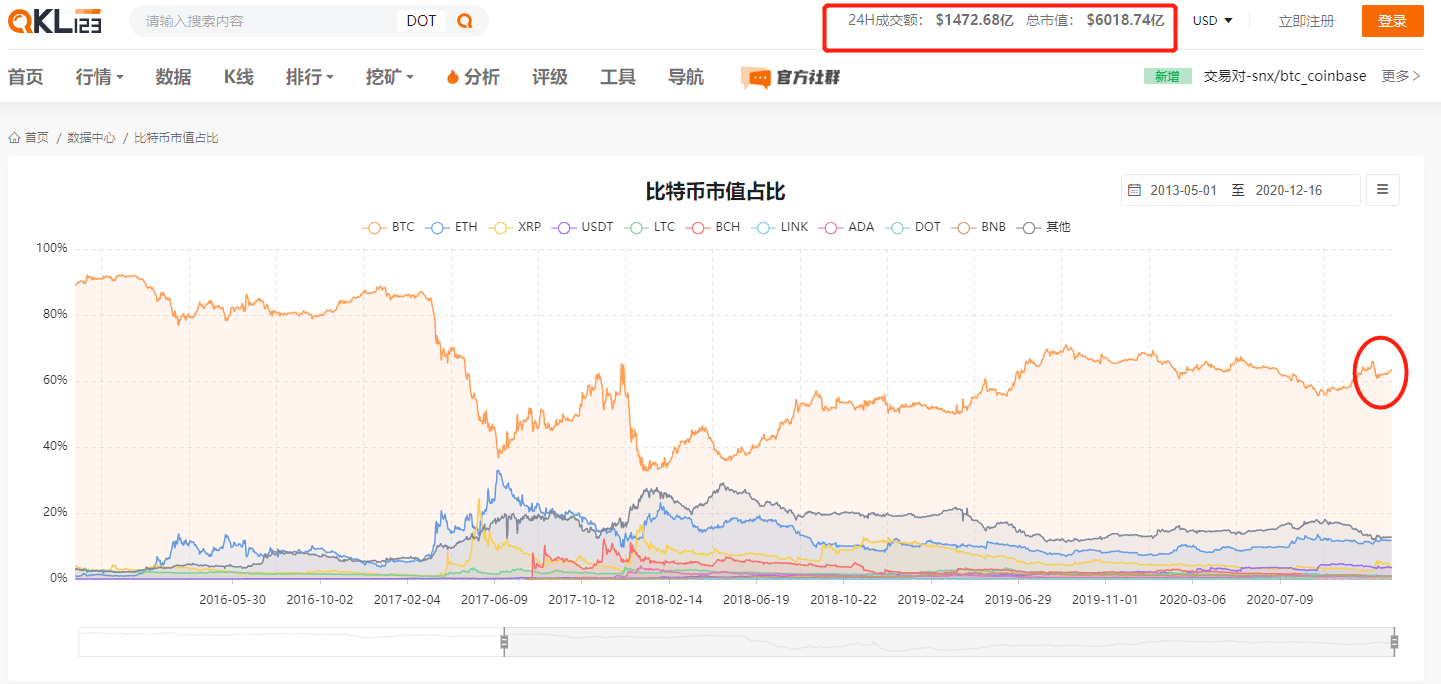Click the 2017-06-09 axis label
The width and height of the screenshot is (1441, 684).
tap(494, 600)
